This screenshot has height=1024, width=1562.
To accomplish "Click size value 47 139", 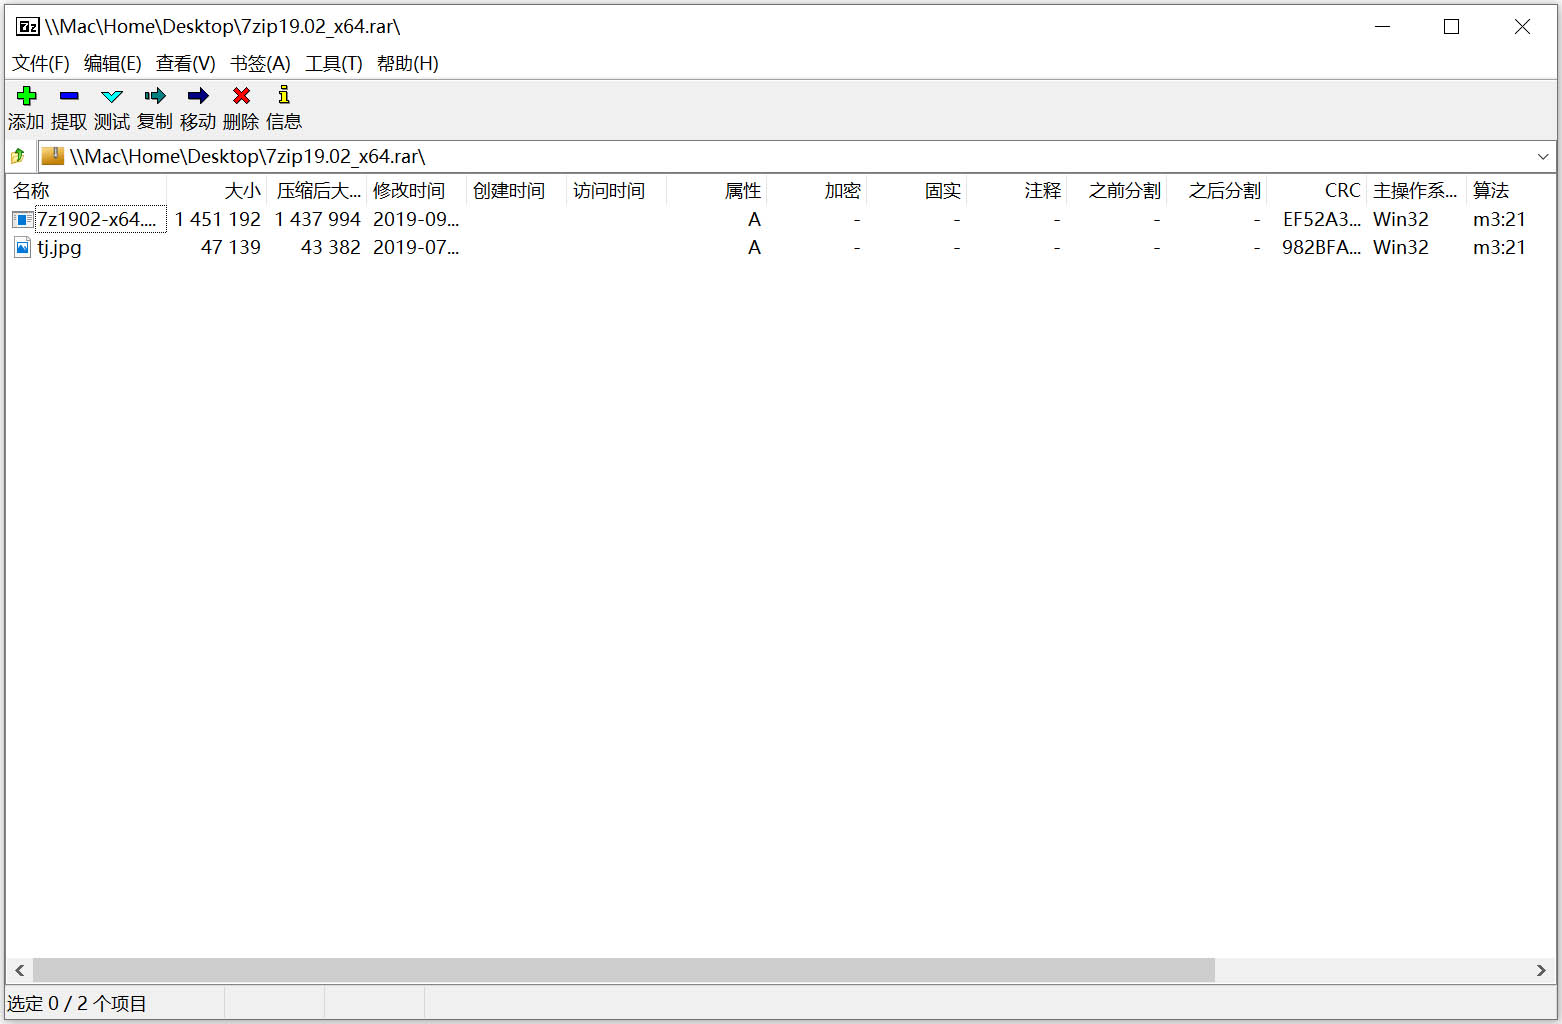I will [x=230, y=247].
